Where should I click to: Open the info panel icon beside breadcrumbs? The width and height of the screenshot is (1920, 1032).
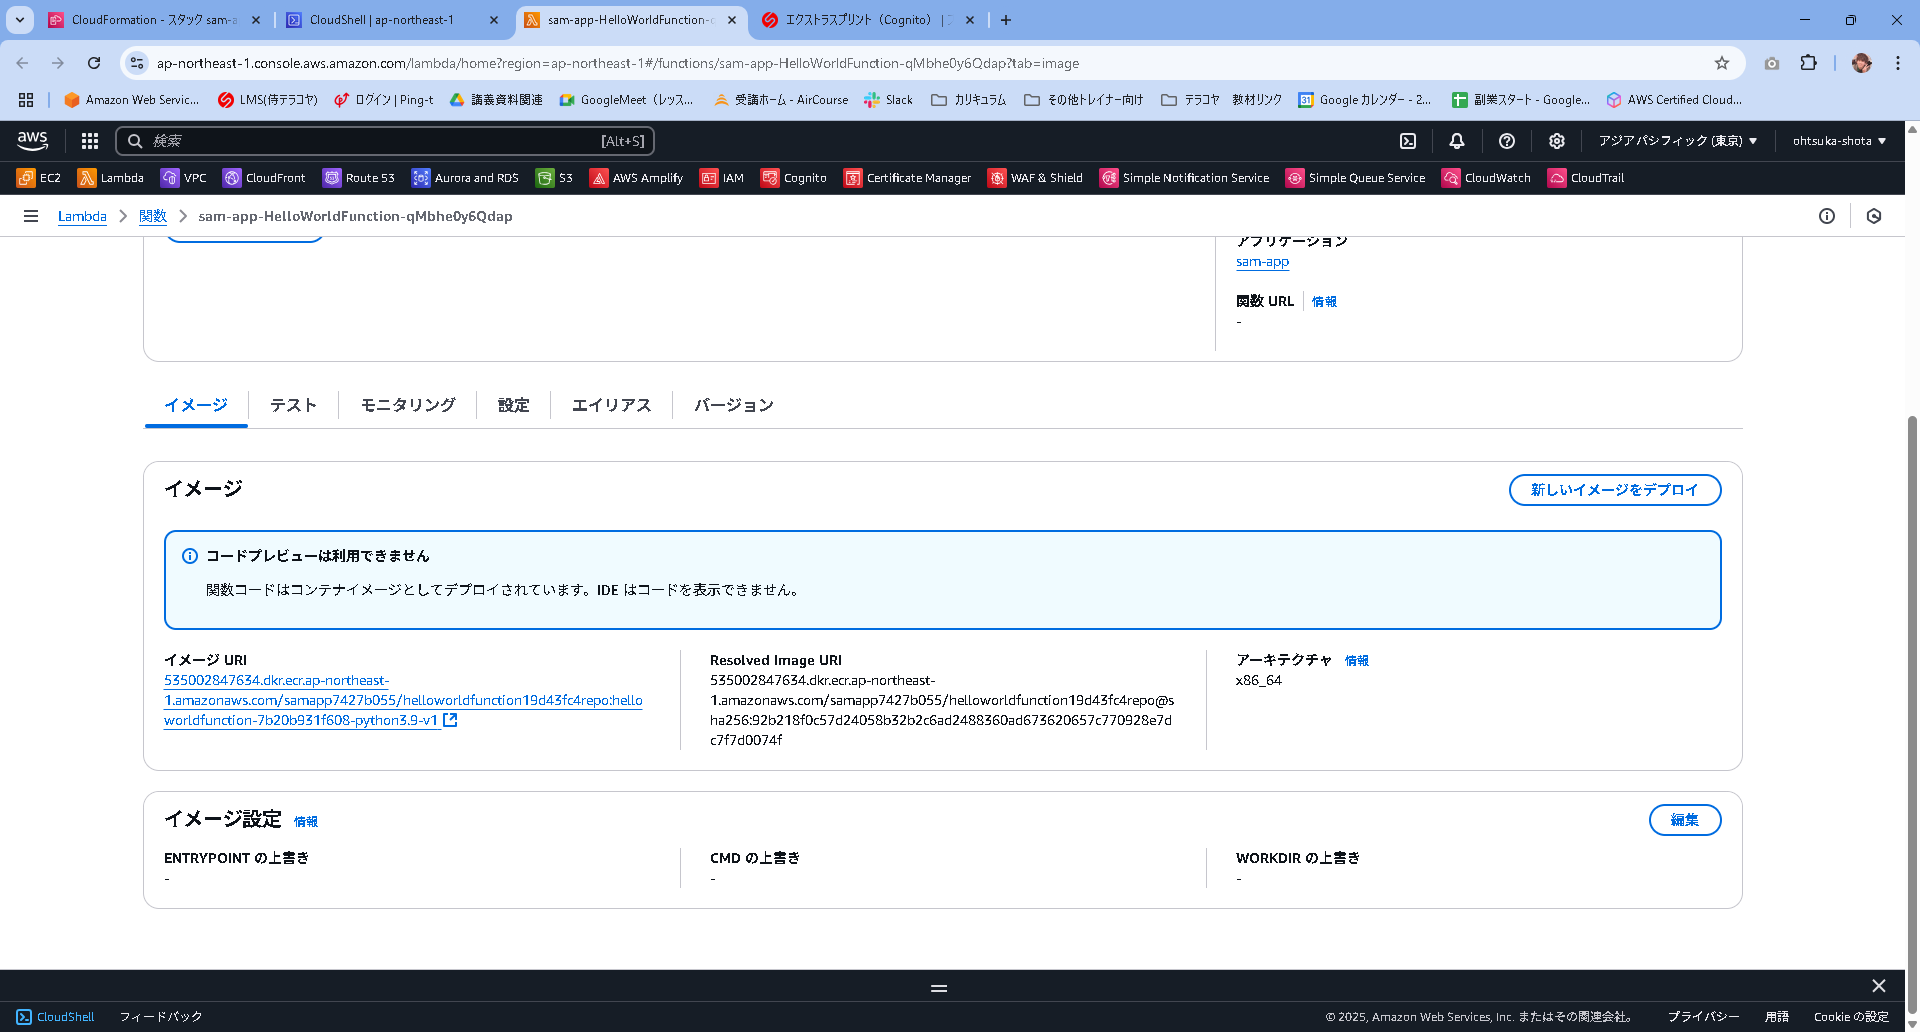point(1827,216)
